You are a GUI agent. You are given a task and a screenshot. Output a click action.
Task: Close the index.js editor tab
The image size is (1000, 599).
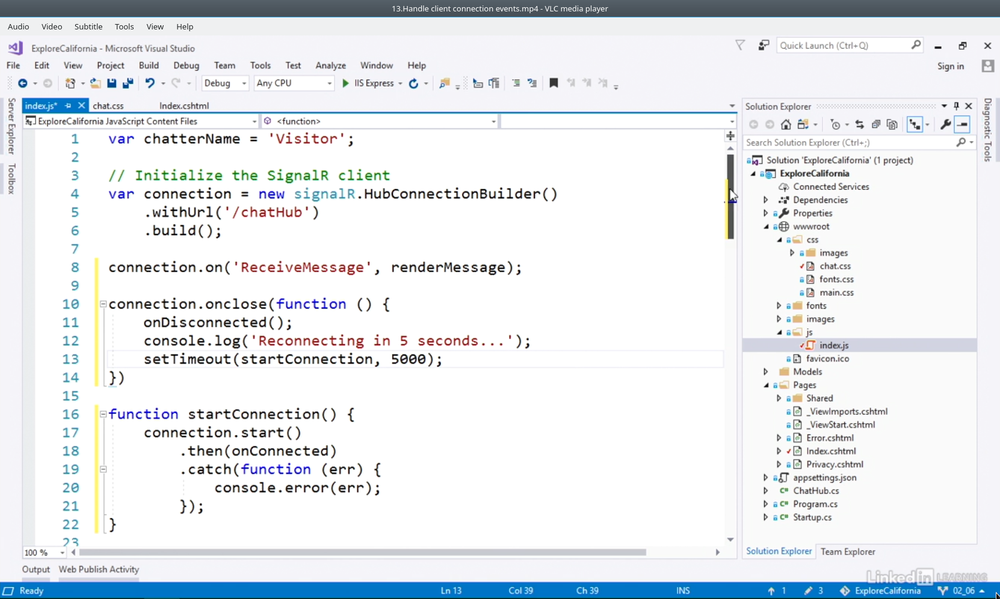(81, 106)
